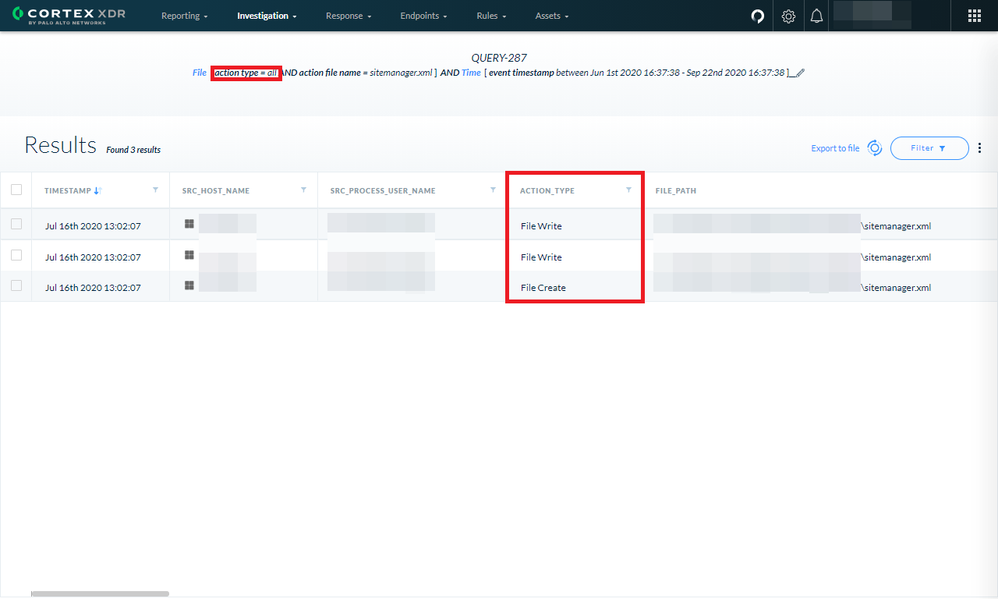Open the Response menu

[x=348, y=16]
